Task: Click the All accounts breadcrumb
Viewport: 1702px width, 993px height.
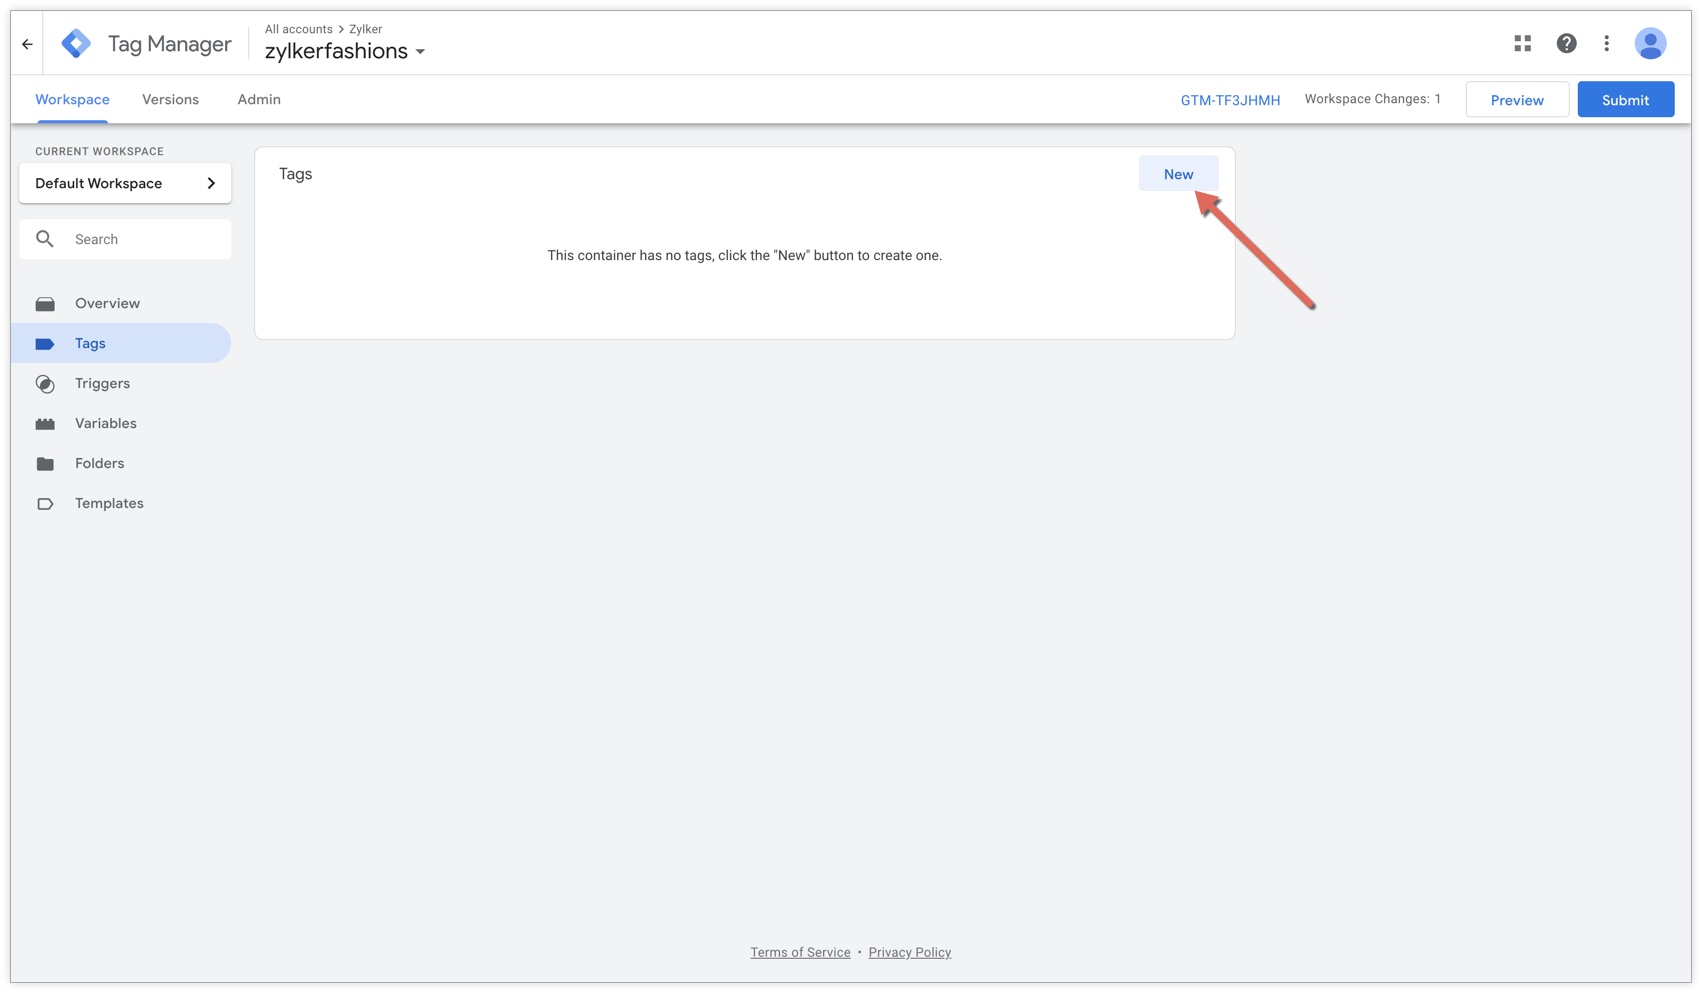Action: tap(299, 29)
